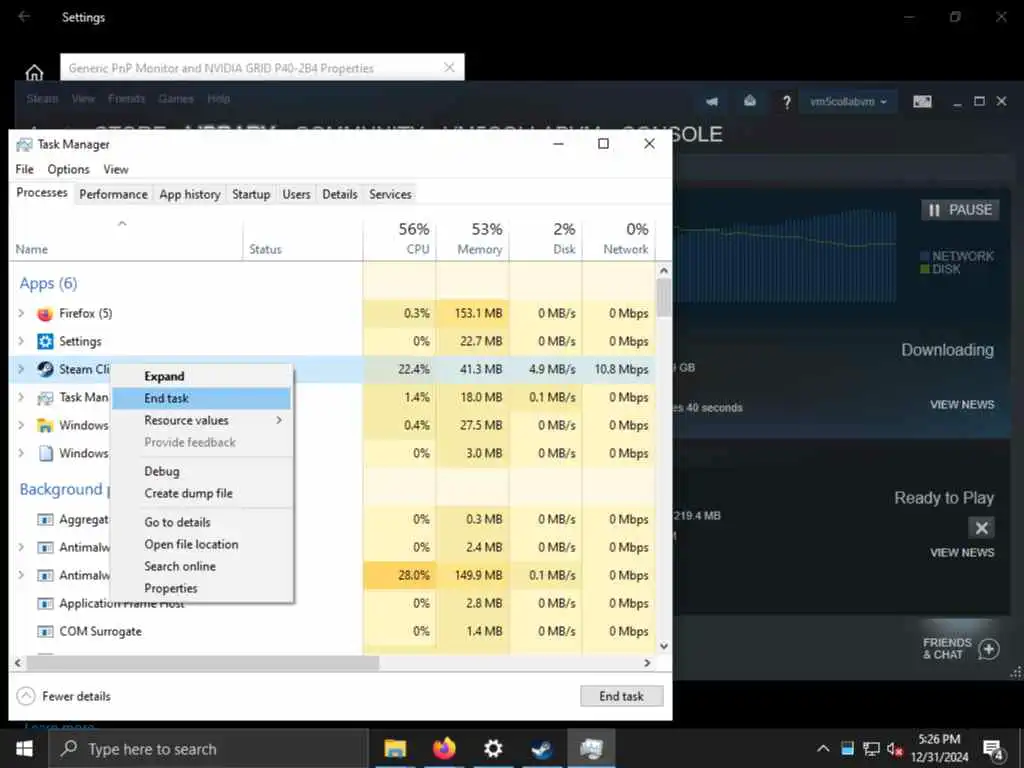The height and width of the screenshot is (768, 1024).
Task: Show hidden system tray icons
Action: [x=824, y=749]
